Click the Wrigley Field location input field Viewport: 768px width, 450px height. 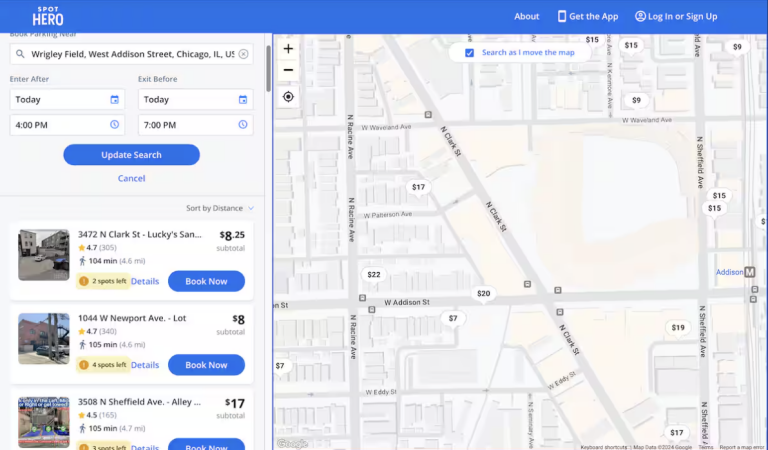pos(131,54)
